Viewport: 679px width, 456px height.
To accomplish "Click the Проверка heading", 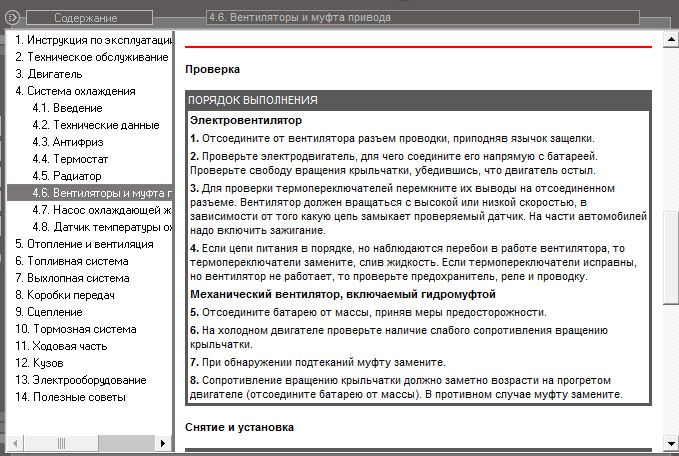I will 212,69.
